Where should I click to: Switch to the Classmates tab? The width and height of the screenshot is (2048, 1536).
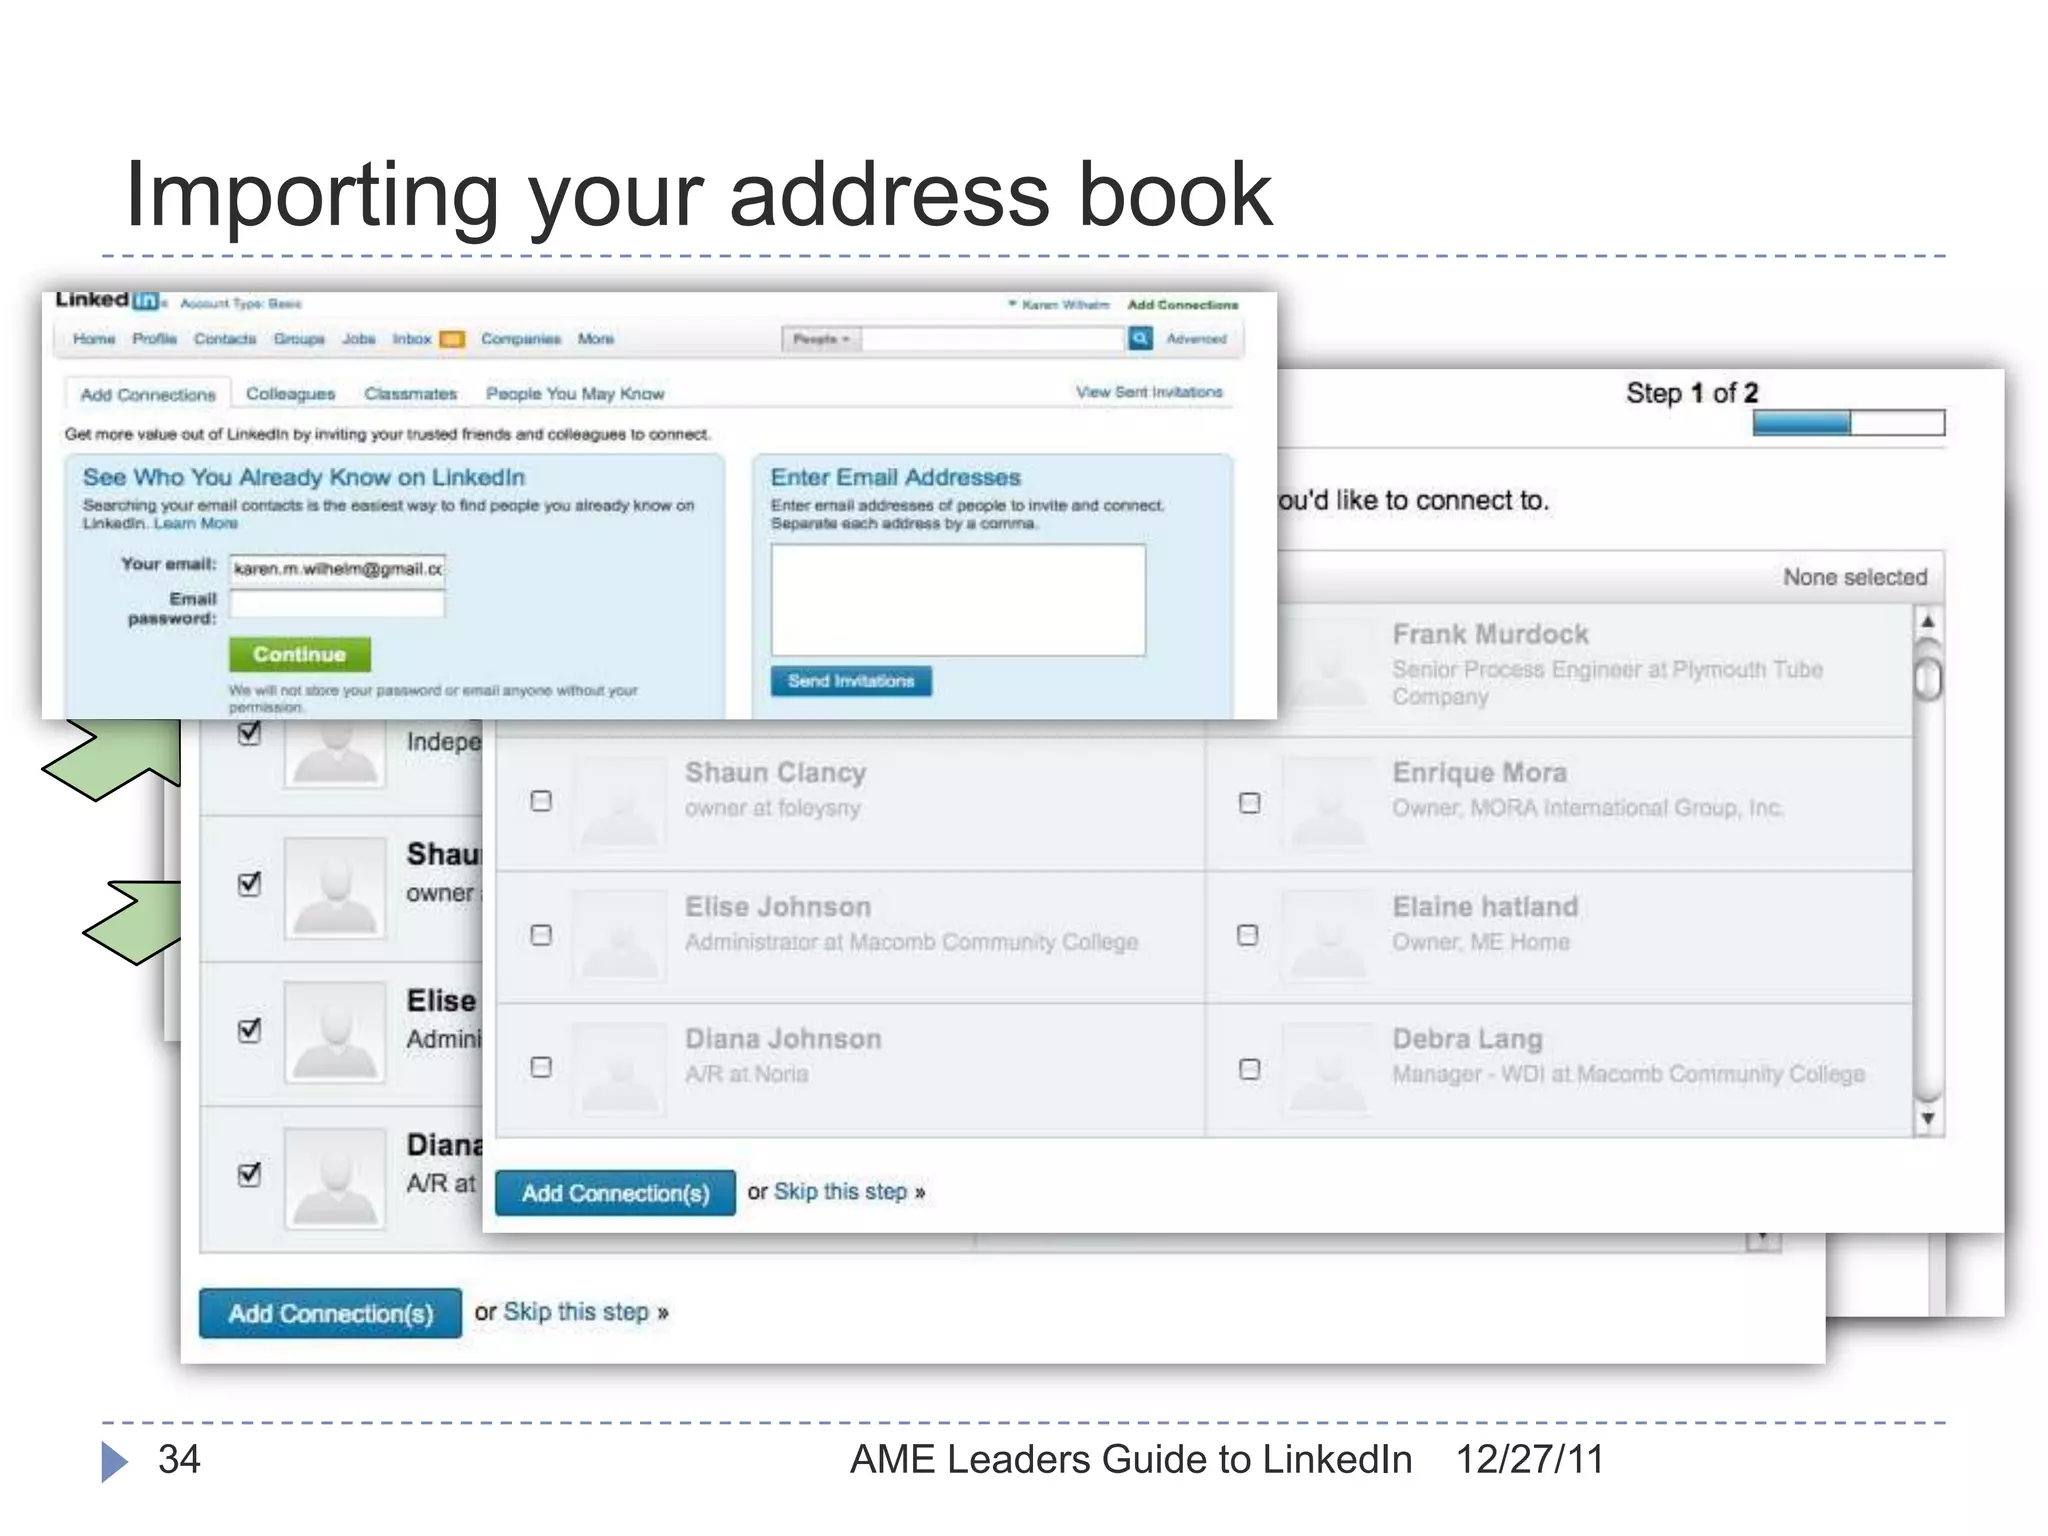click(411, 394)
